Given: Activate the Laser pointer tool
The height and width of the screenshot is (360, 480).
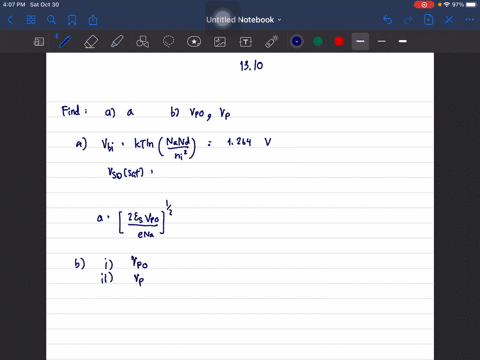Looking at the screenshot, I should point(272,42).
